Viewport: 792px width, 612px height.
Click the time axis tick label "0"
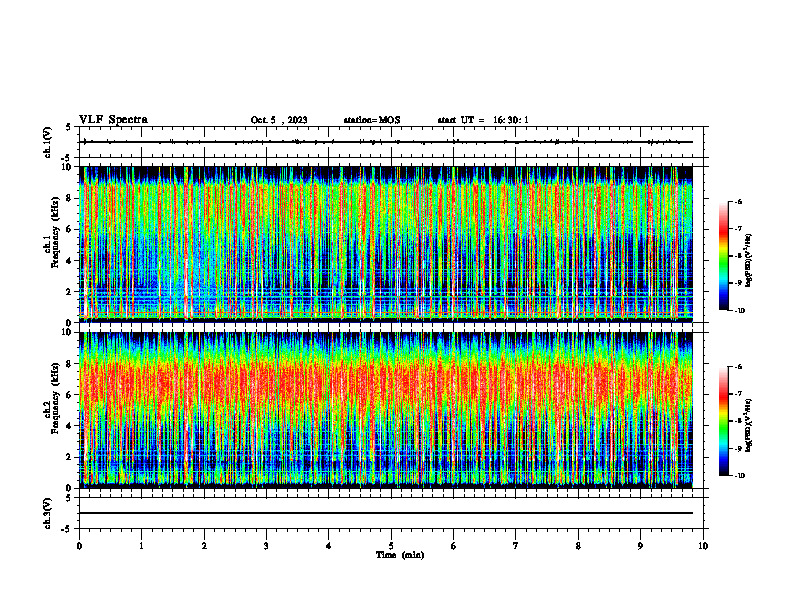coord(79,546)
